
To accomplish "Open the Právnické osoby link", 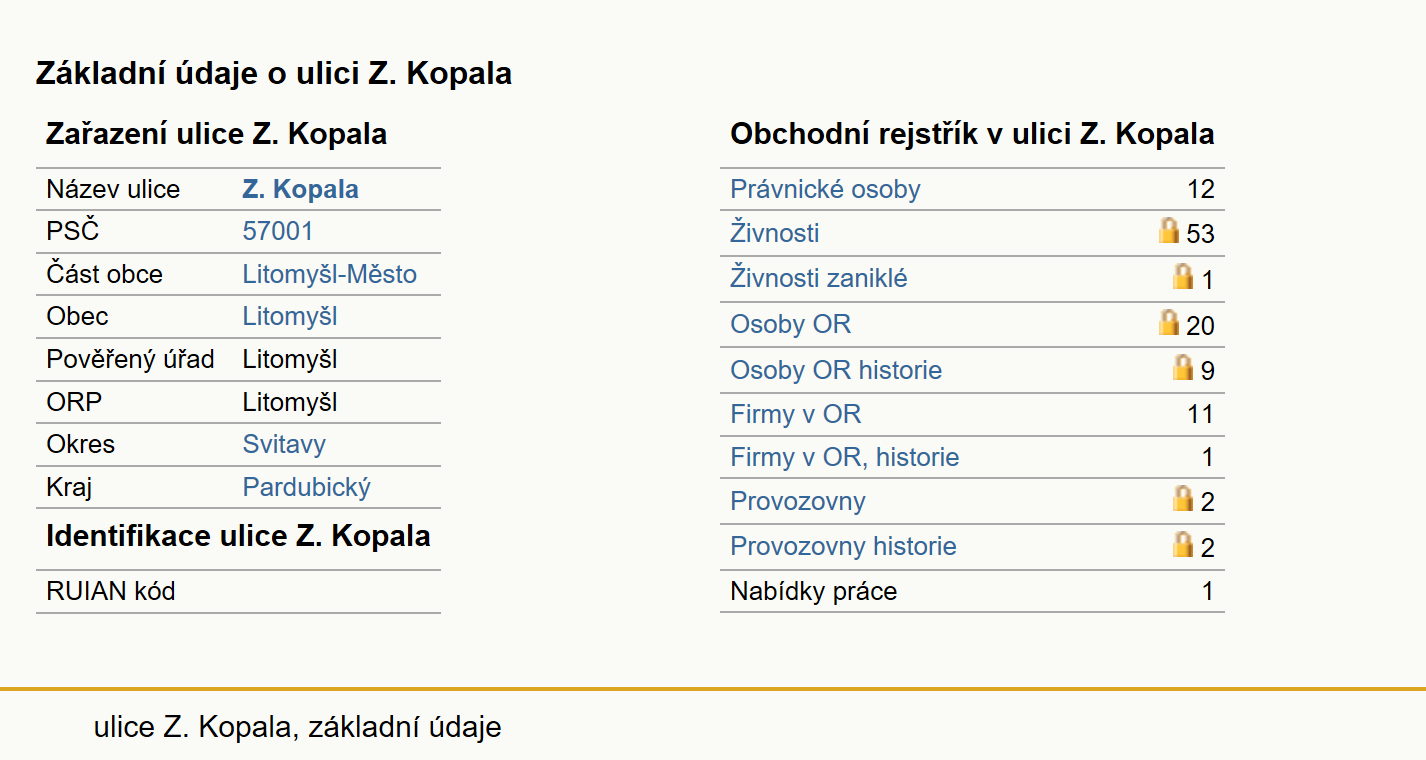I will [x=825, y=189].
